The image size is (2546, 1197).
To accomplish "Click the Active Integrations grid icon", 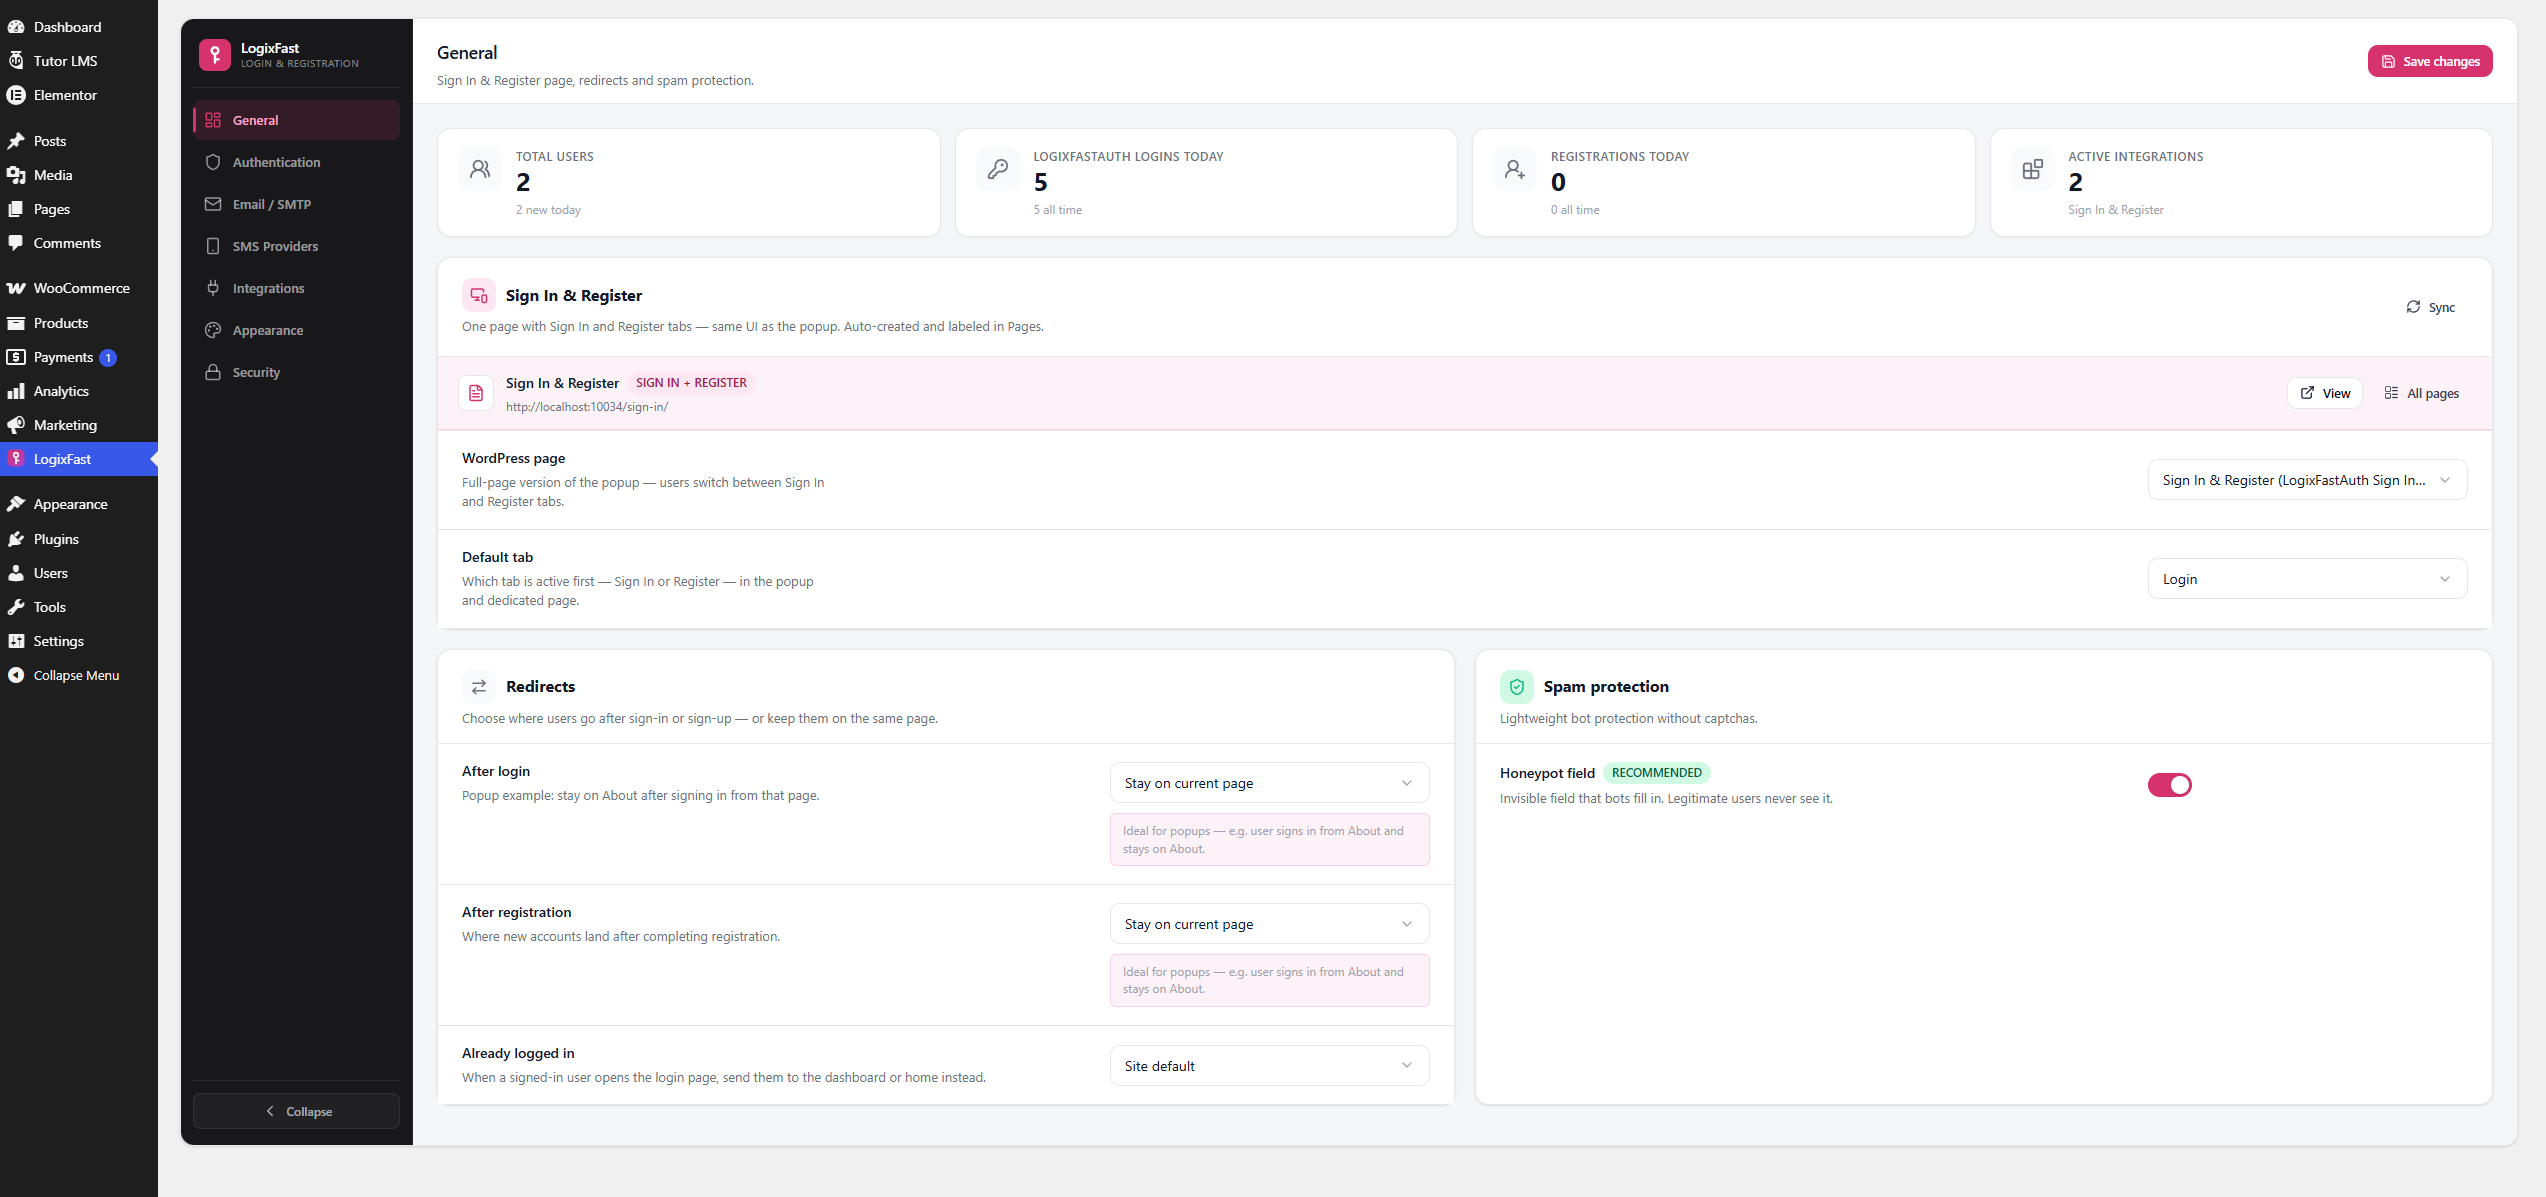I will 2032,169.
